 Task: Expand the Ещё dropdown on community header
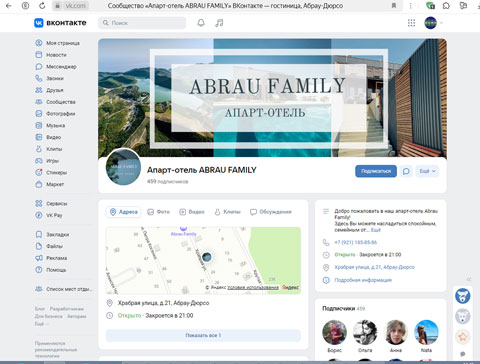click(x=427, y=171)
